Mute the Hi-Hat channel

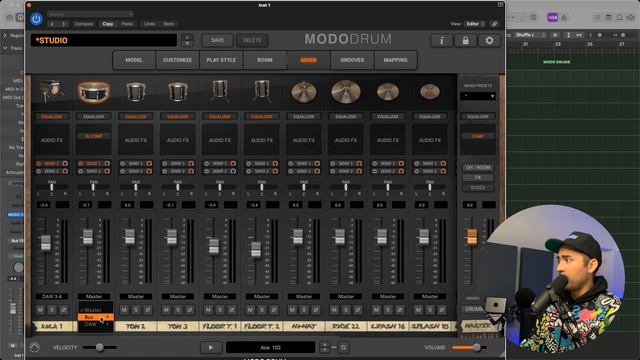click(x=292, y=310)
